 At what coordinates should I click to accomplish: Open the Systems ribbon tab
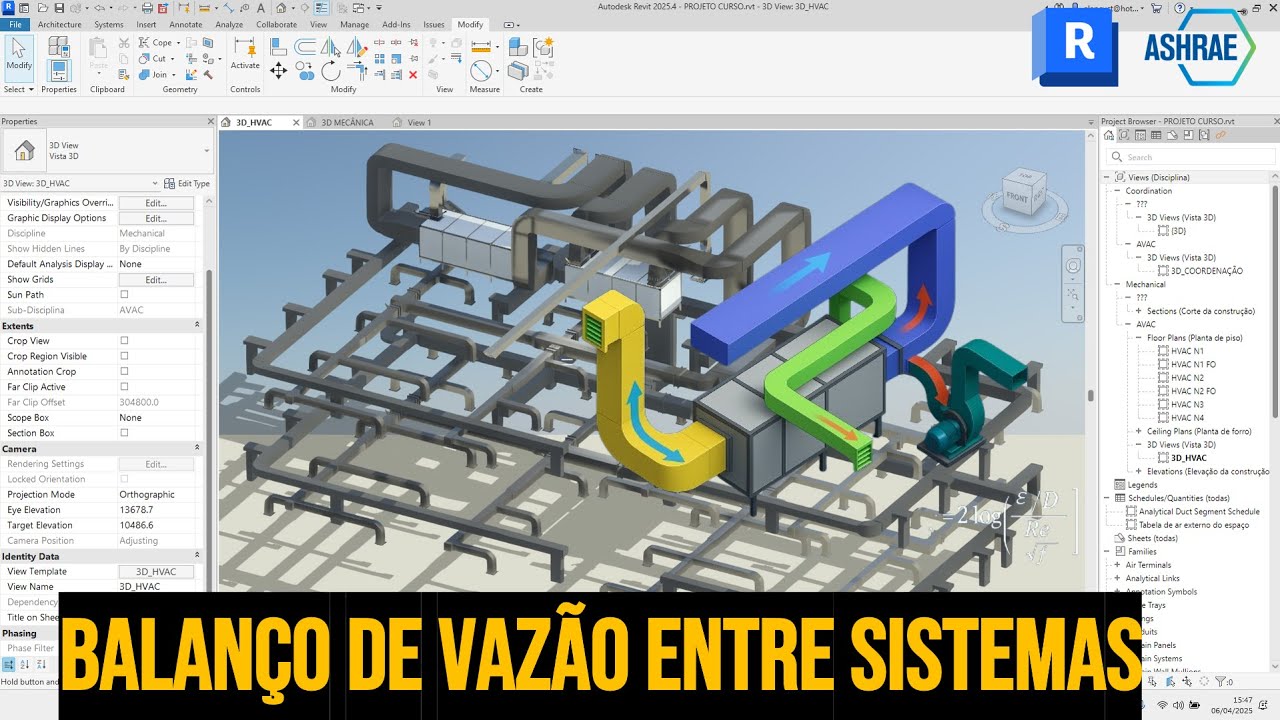pyautogui.click(x=109, y=24)
